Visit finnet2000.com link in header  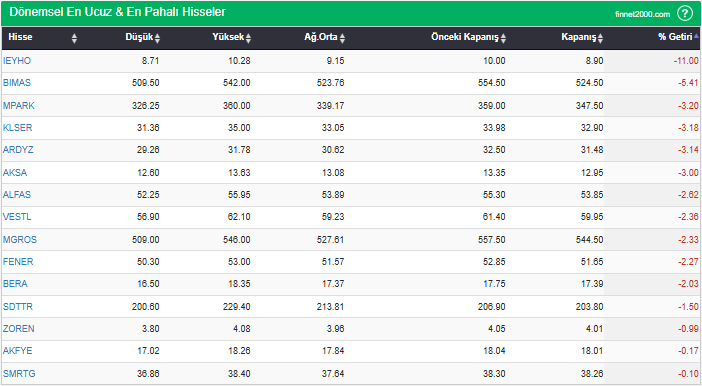(642, 14)
